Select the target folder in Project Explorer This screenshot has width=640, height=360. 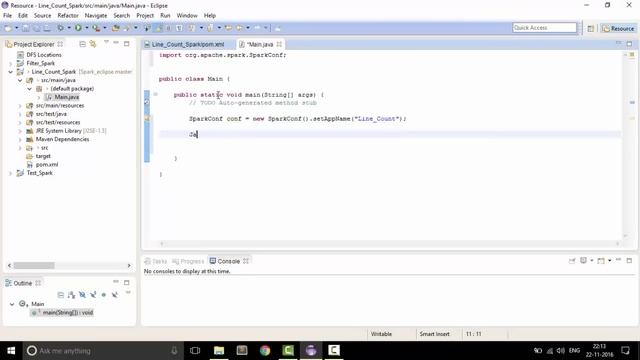pyautogui.click(x=43, y=156)
